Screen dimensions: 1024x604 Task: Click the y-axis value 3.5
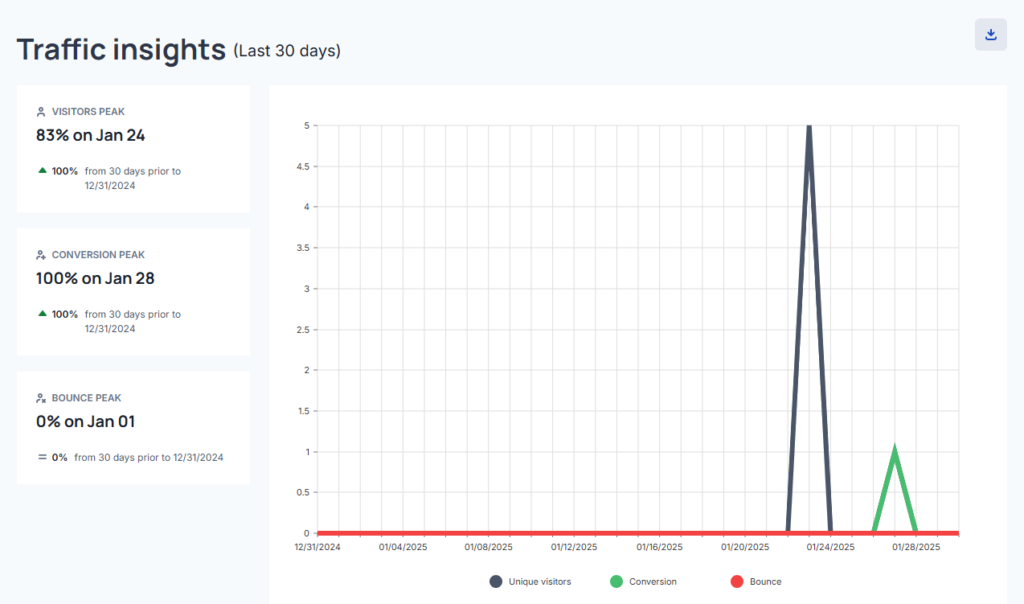click(x=303, y=247)
